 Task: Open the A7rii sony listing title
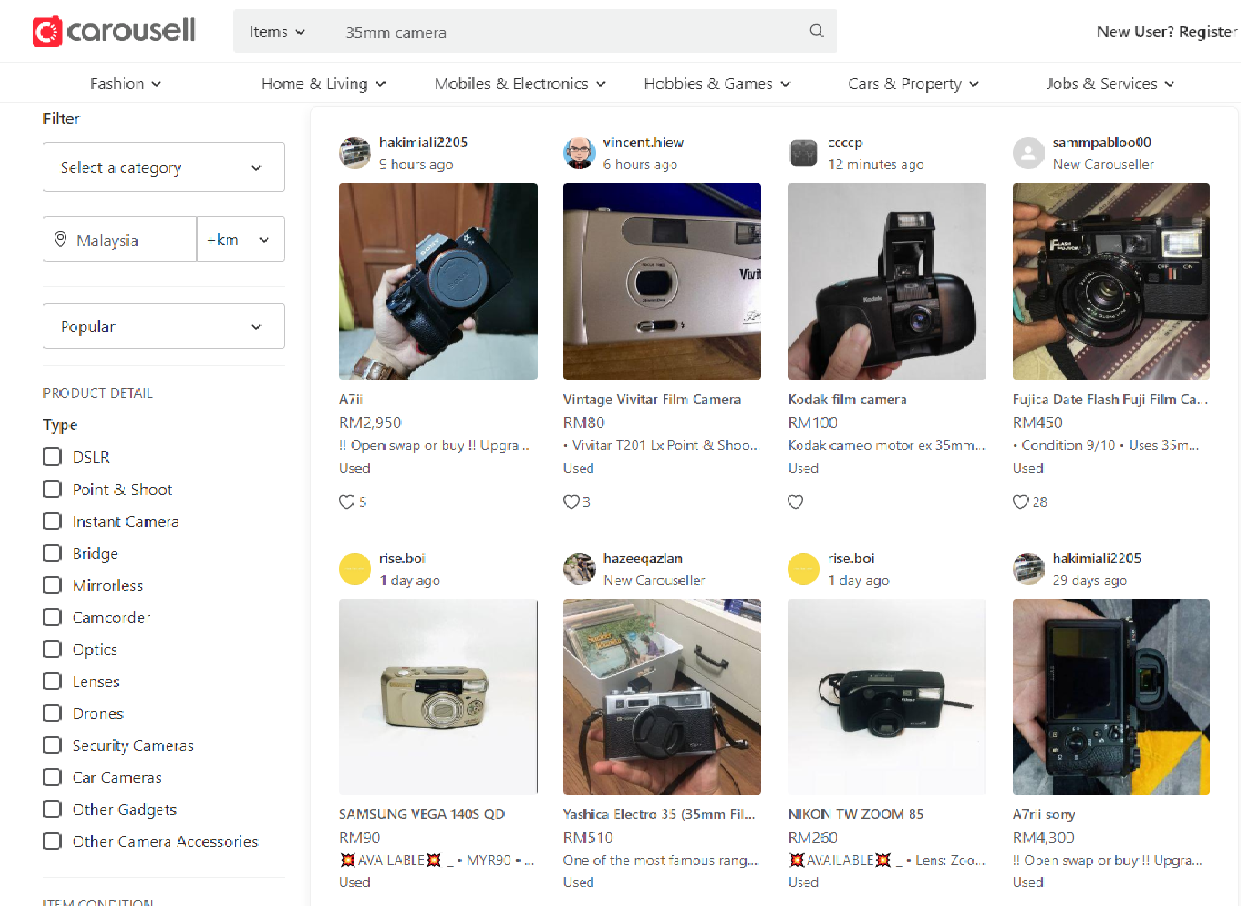click(1044, 814)
